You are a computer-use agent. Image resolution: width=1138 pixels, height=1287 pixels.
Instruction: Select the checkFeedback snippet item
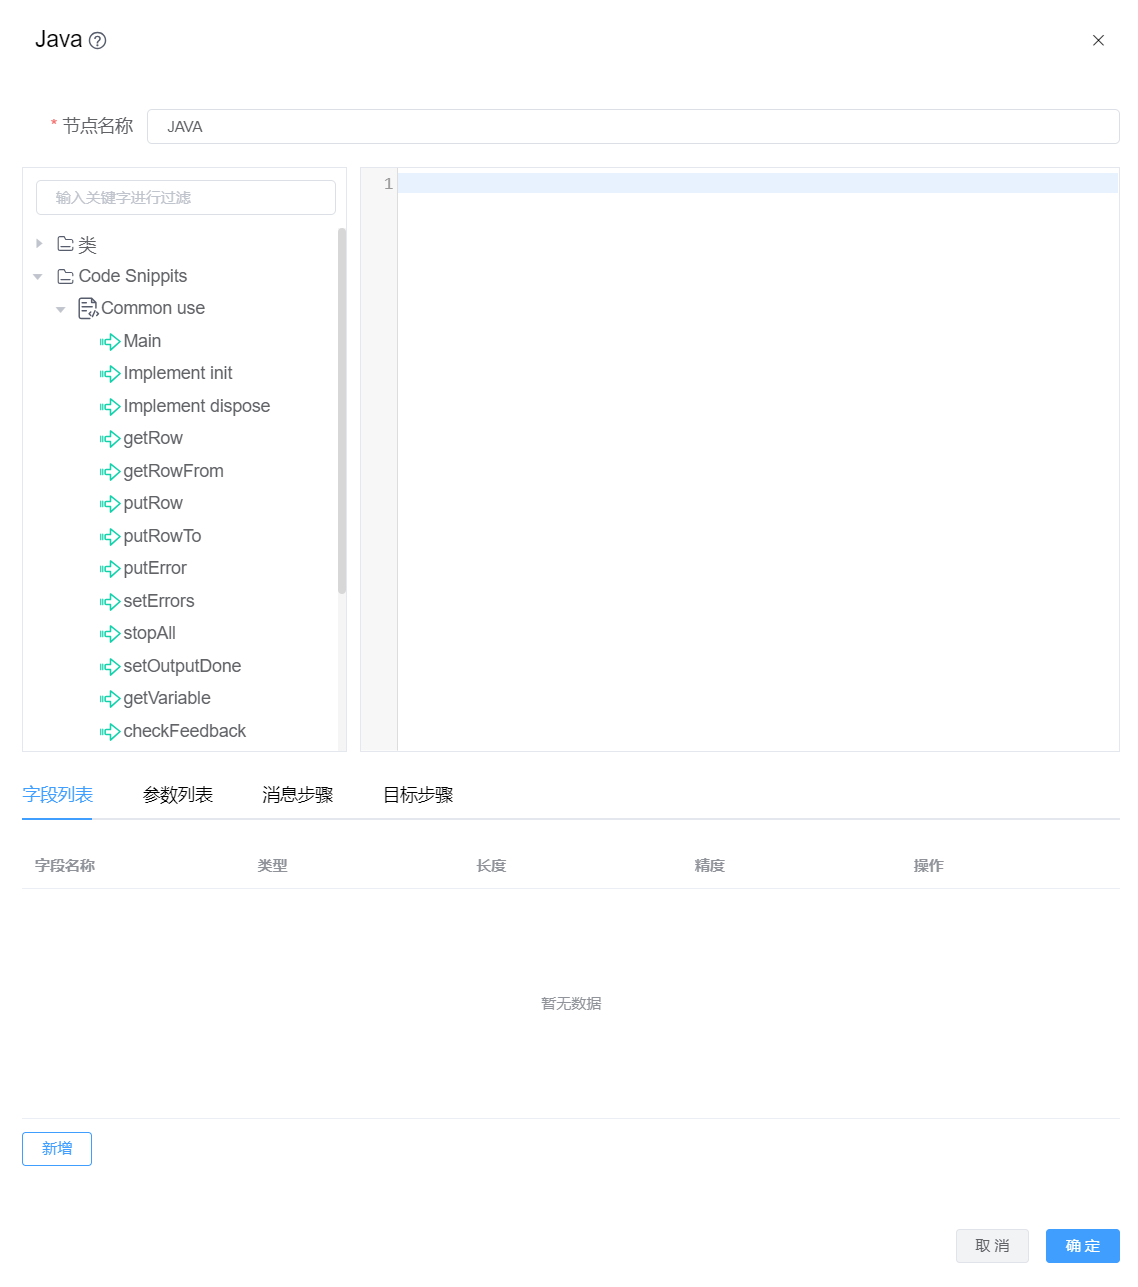pos(184,731)
